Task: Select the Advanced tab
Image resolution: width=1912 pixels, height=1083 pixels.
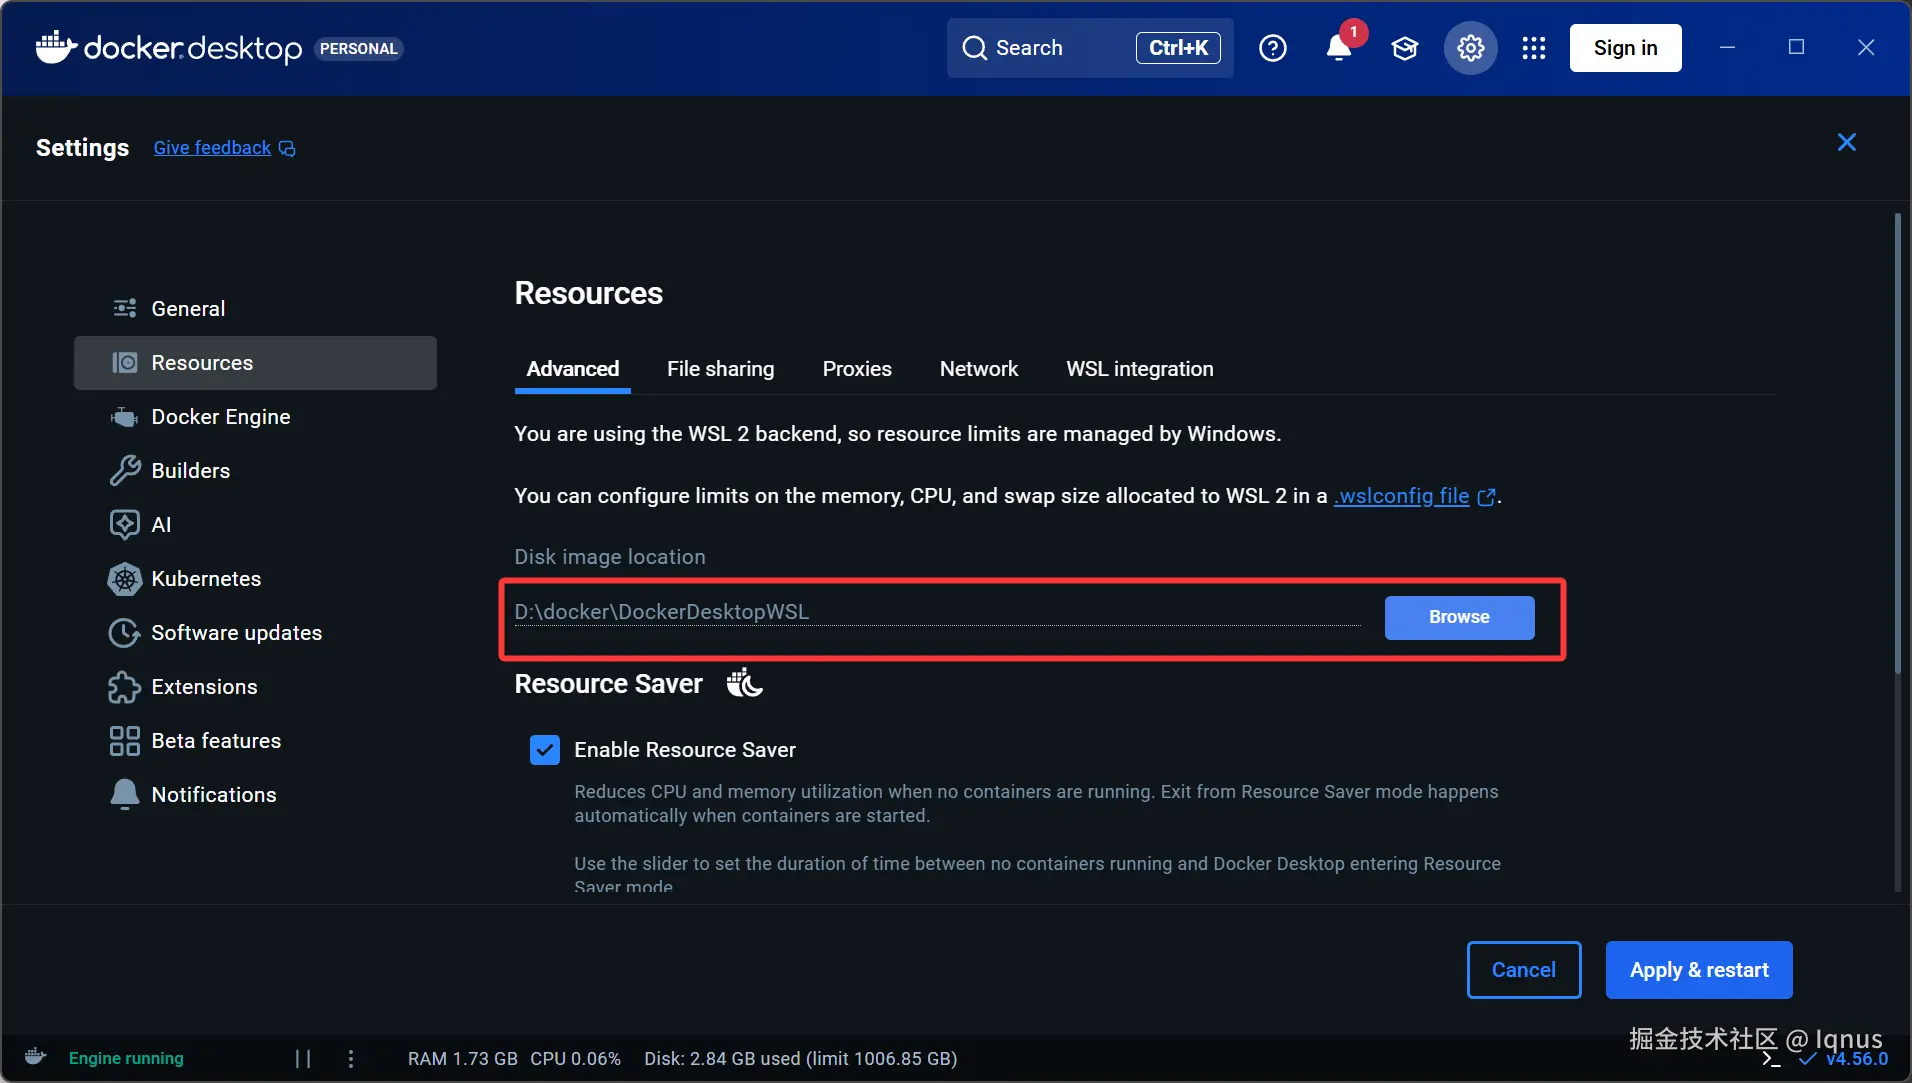Action: (573, 369)
